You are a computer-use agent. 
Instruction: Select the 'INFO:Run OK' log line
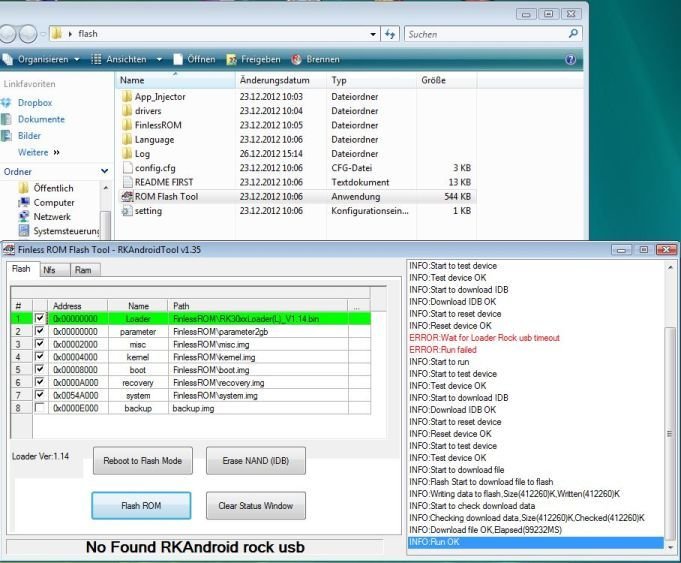[536, 542]
